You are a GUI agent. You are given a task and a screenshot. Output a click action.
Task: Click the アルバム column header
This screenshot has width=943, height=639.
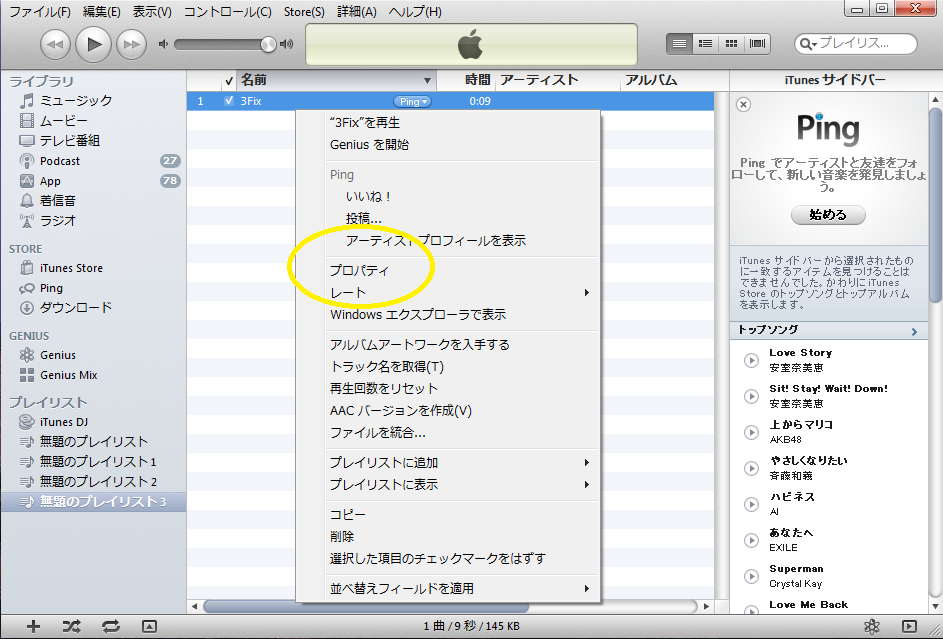click(x=651, y=81)
